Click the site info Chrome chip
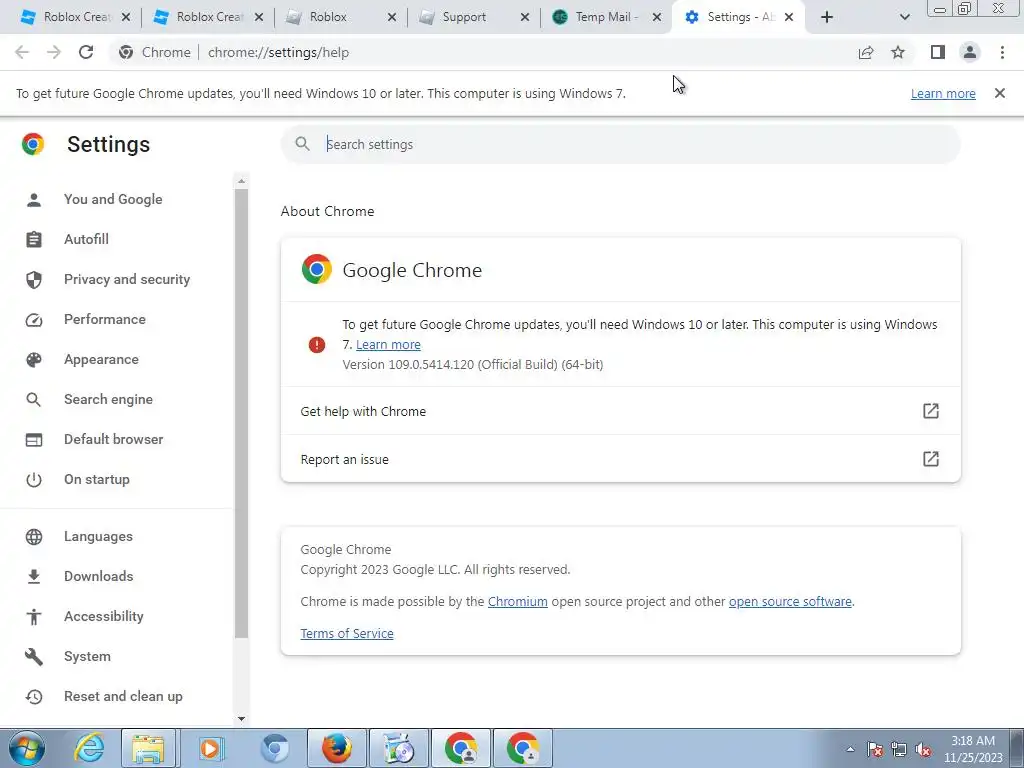The image size is (1024, 768). [155, 52]
